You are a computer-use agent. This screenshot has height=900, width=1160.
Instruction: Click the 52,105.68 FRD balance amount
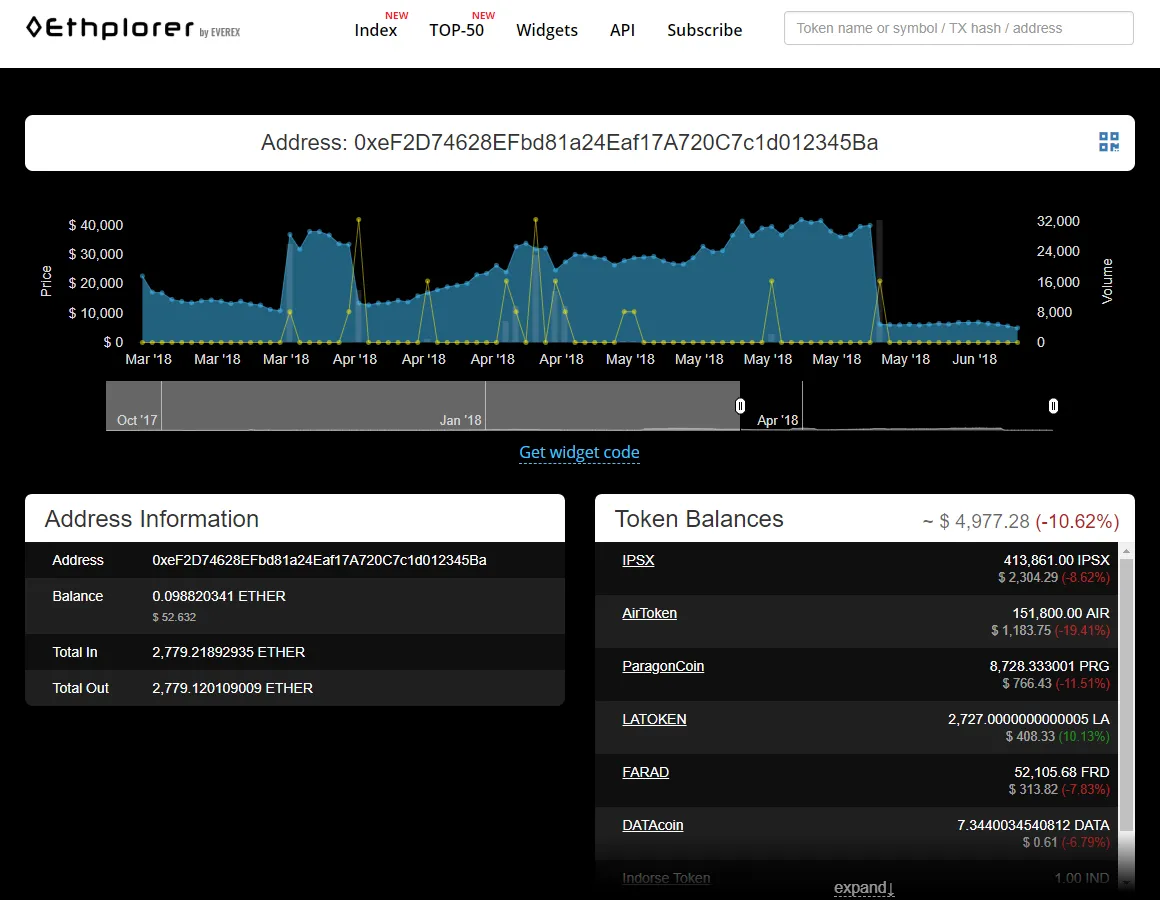(1062, 772)
